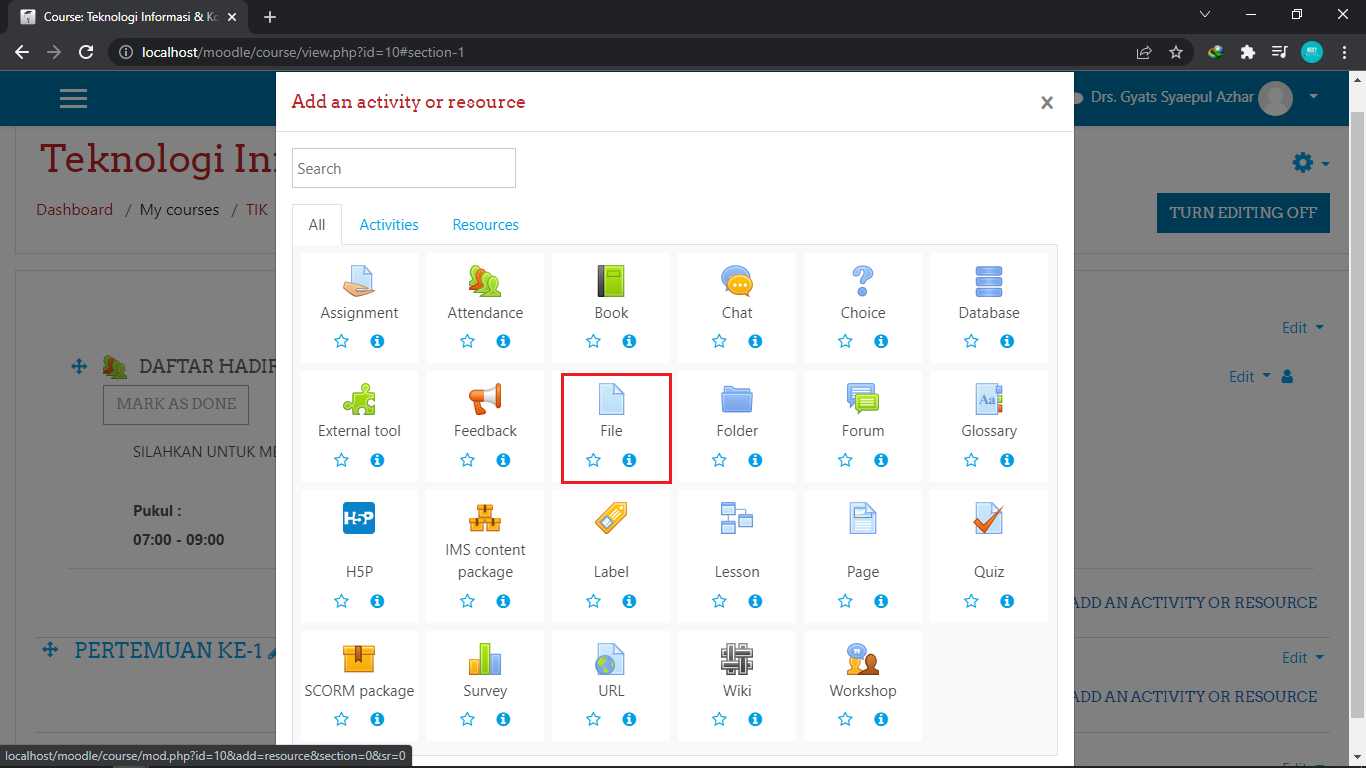Star the Forum activity as favourite

pos(845,460)
